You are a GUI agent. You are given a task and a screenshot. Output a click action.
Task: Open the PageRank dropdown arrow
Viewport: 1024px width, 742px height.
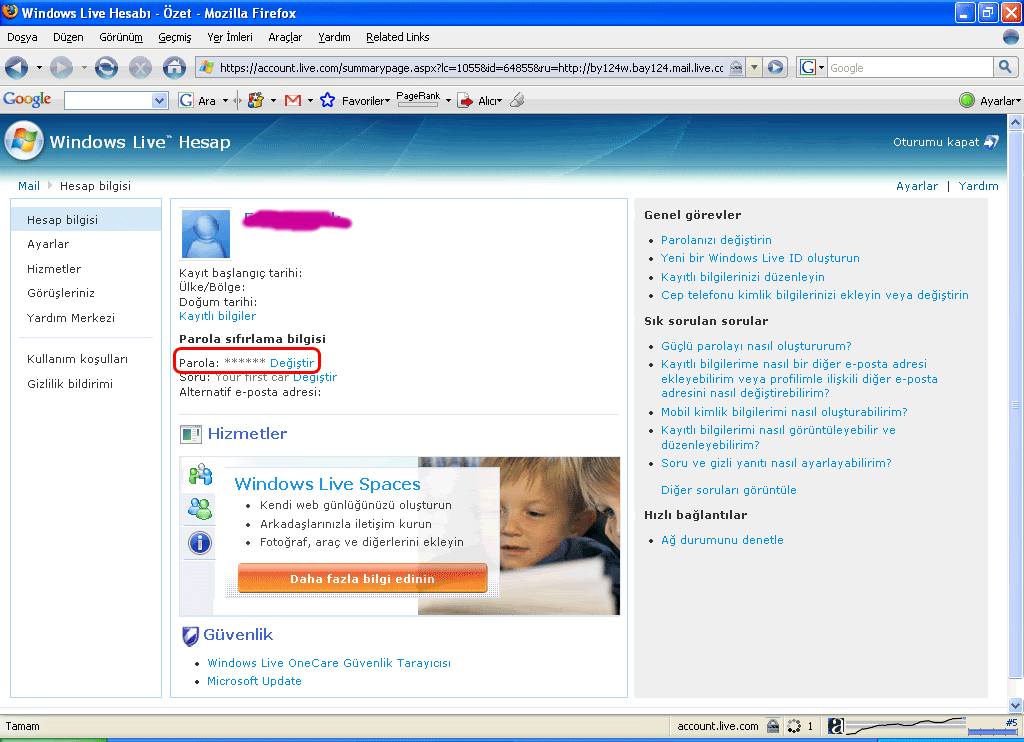pos(448,101)
